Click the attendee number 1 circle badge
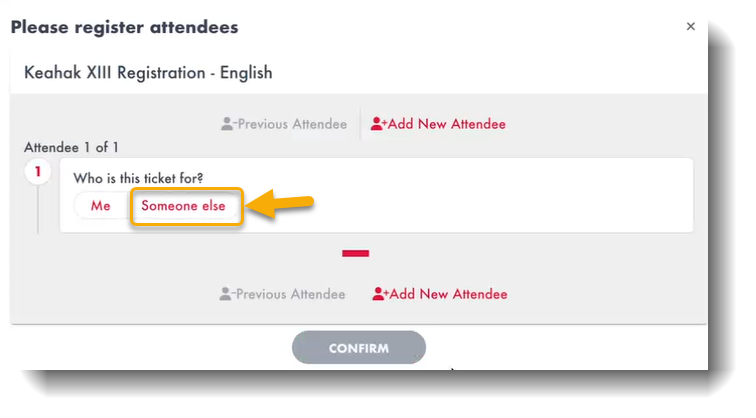The width and height of the screenshot is (756, 418). pos(38,171)
